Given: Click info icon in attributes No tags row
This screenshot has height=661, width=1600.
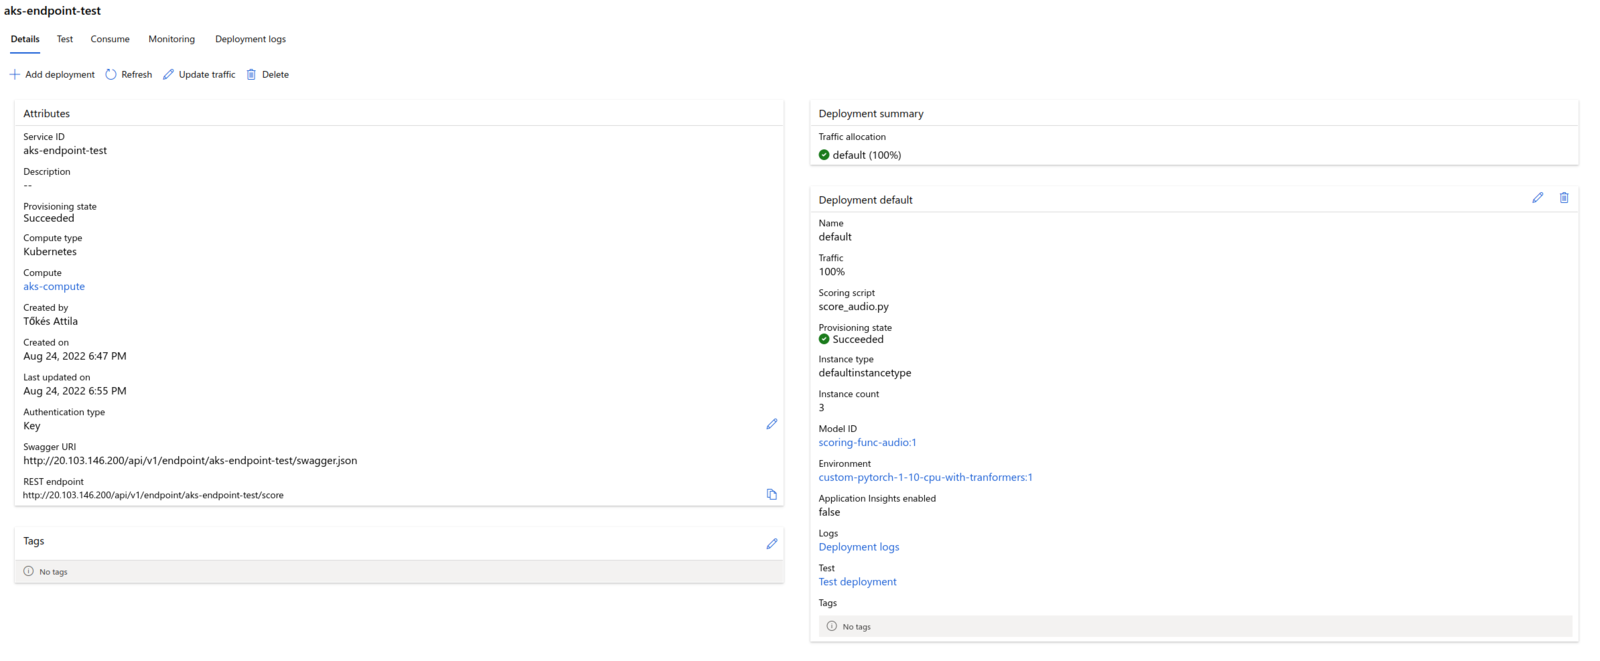Looking at the screenshot, I should [x=29, y=571].
